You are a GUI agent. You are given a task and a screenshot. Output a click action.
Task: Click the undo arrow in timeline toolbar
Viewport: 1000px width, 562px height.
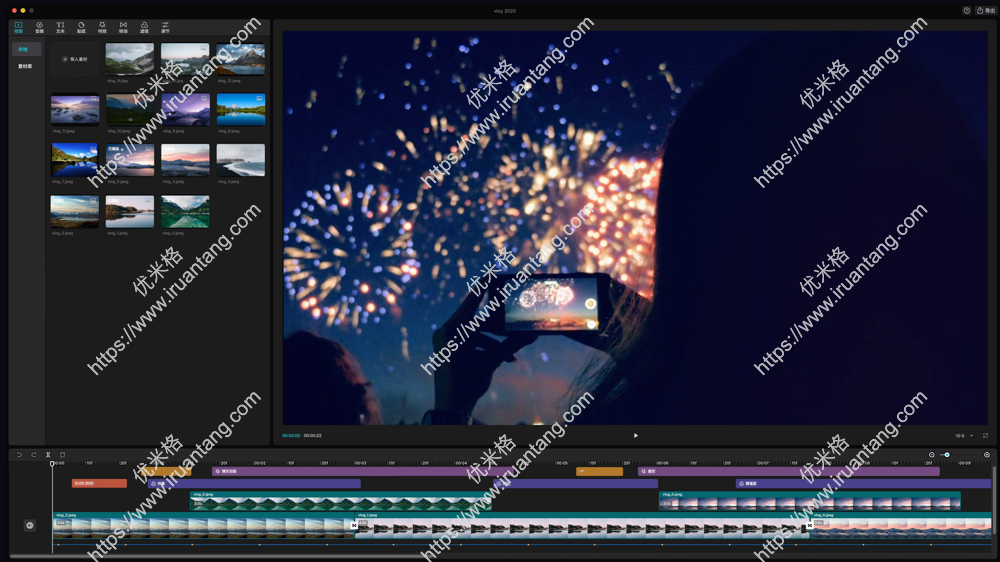point(19,455)
